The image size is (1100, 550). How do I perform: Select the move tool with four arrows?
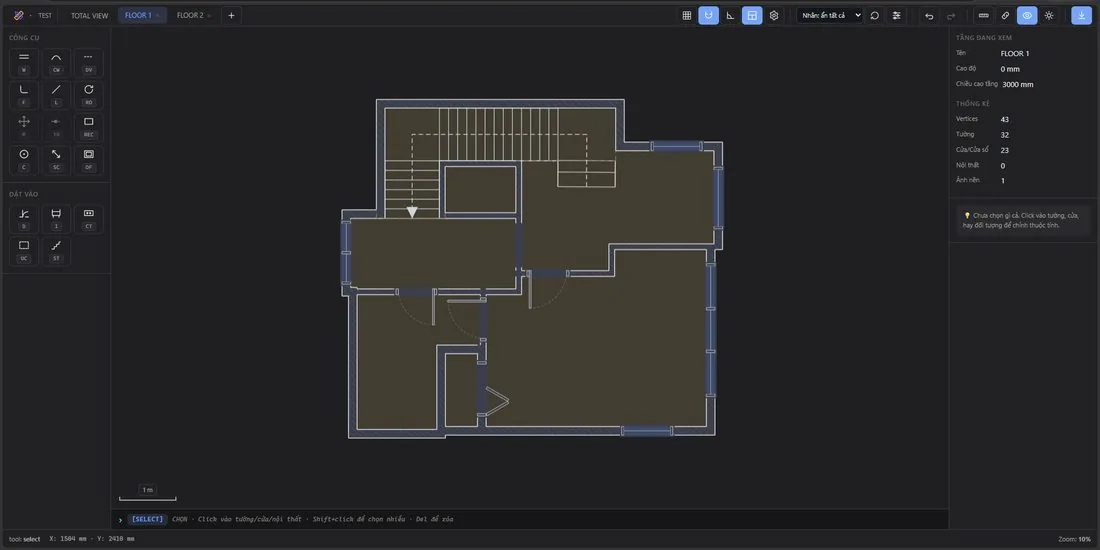(x=24, y=127)
